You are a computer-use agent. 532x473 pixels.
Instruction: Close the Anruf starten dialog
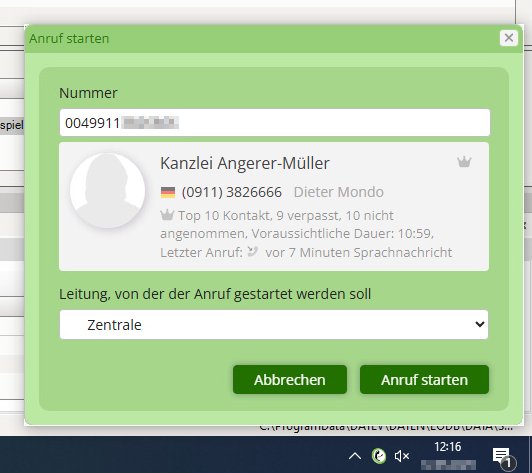(509, 38)
